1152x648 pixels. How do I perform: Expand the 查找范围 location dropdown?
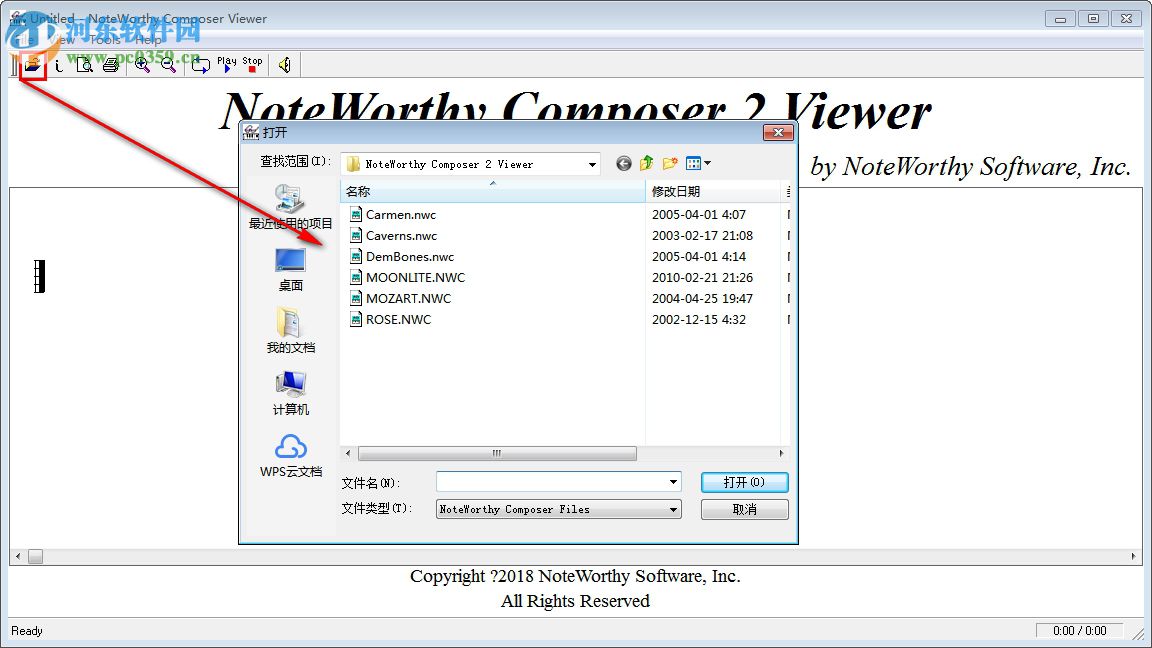click(592, 163)
